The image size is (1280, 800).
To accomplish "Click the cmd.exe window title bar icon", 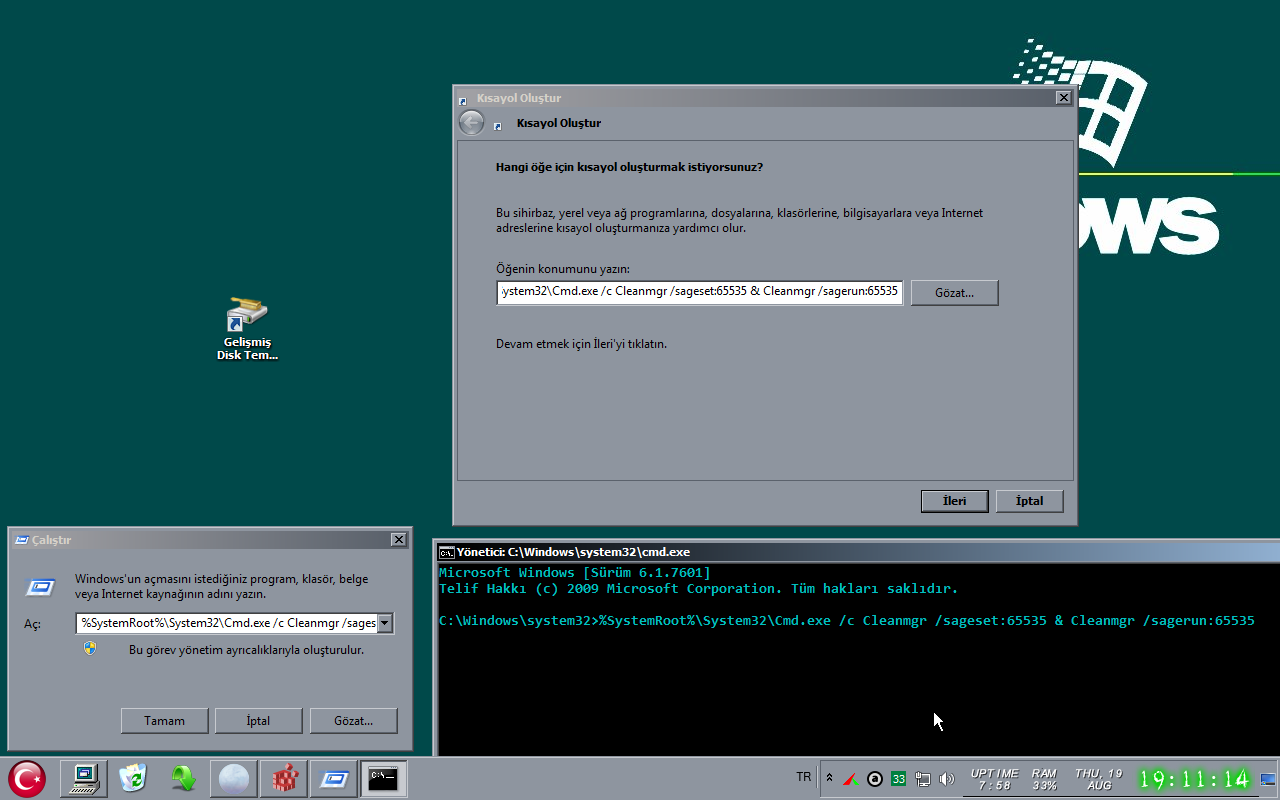I will point(447,552).
